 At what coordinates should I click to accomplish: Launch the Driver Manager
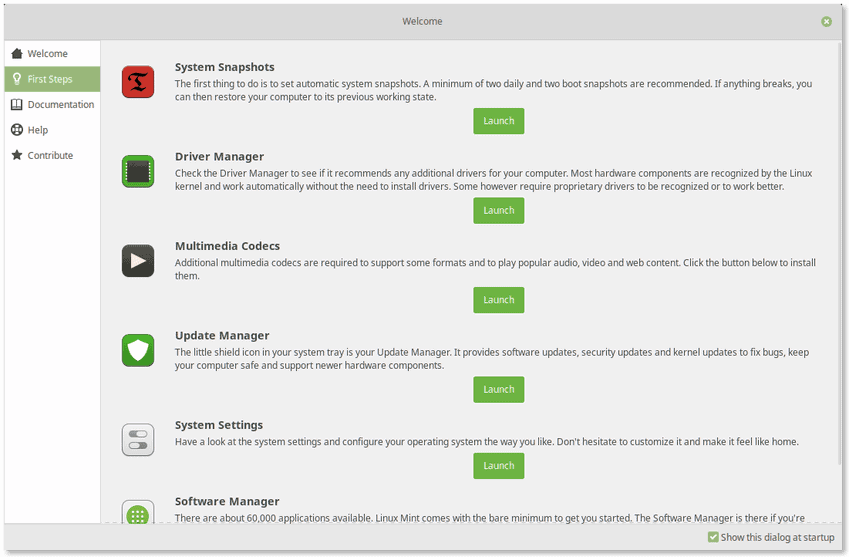point(499,210)
